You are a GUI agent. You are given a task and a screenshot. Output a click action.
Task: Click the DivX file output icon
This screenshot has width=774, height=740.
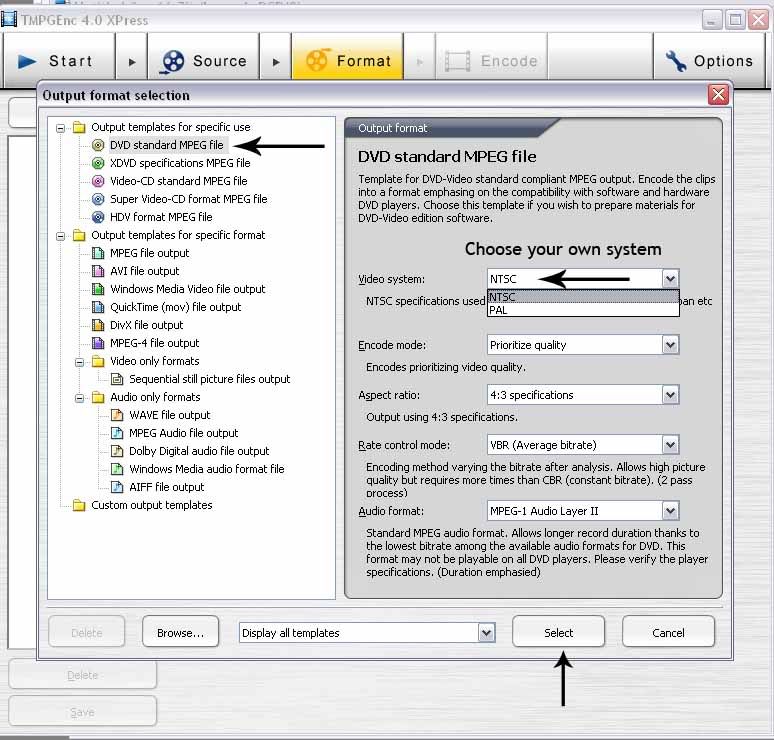tap(98, 325)
